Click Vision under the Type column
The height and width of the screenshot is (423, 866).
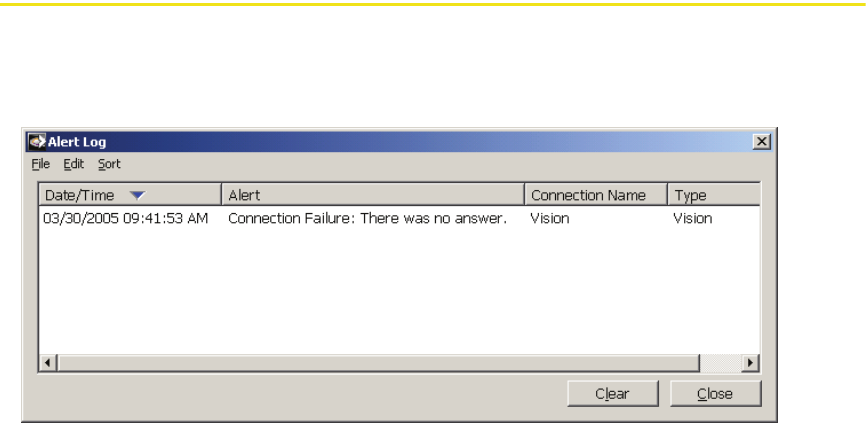click(x=693, y=219)
